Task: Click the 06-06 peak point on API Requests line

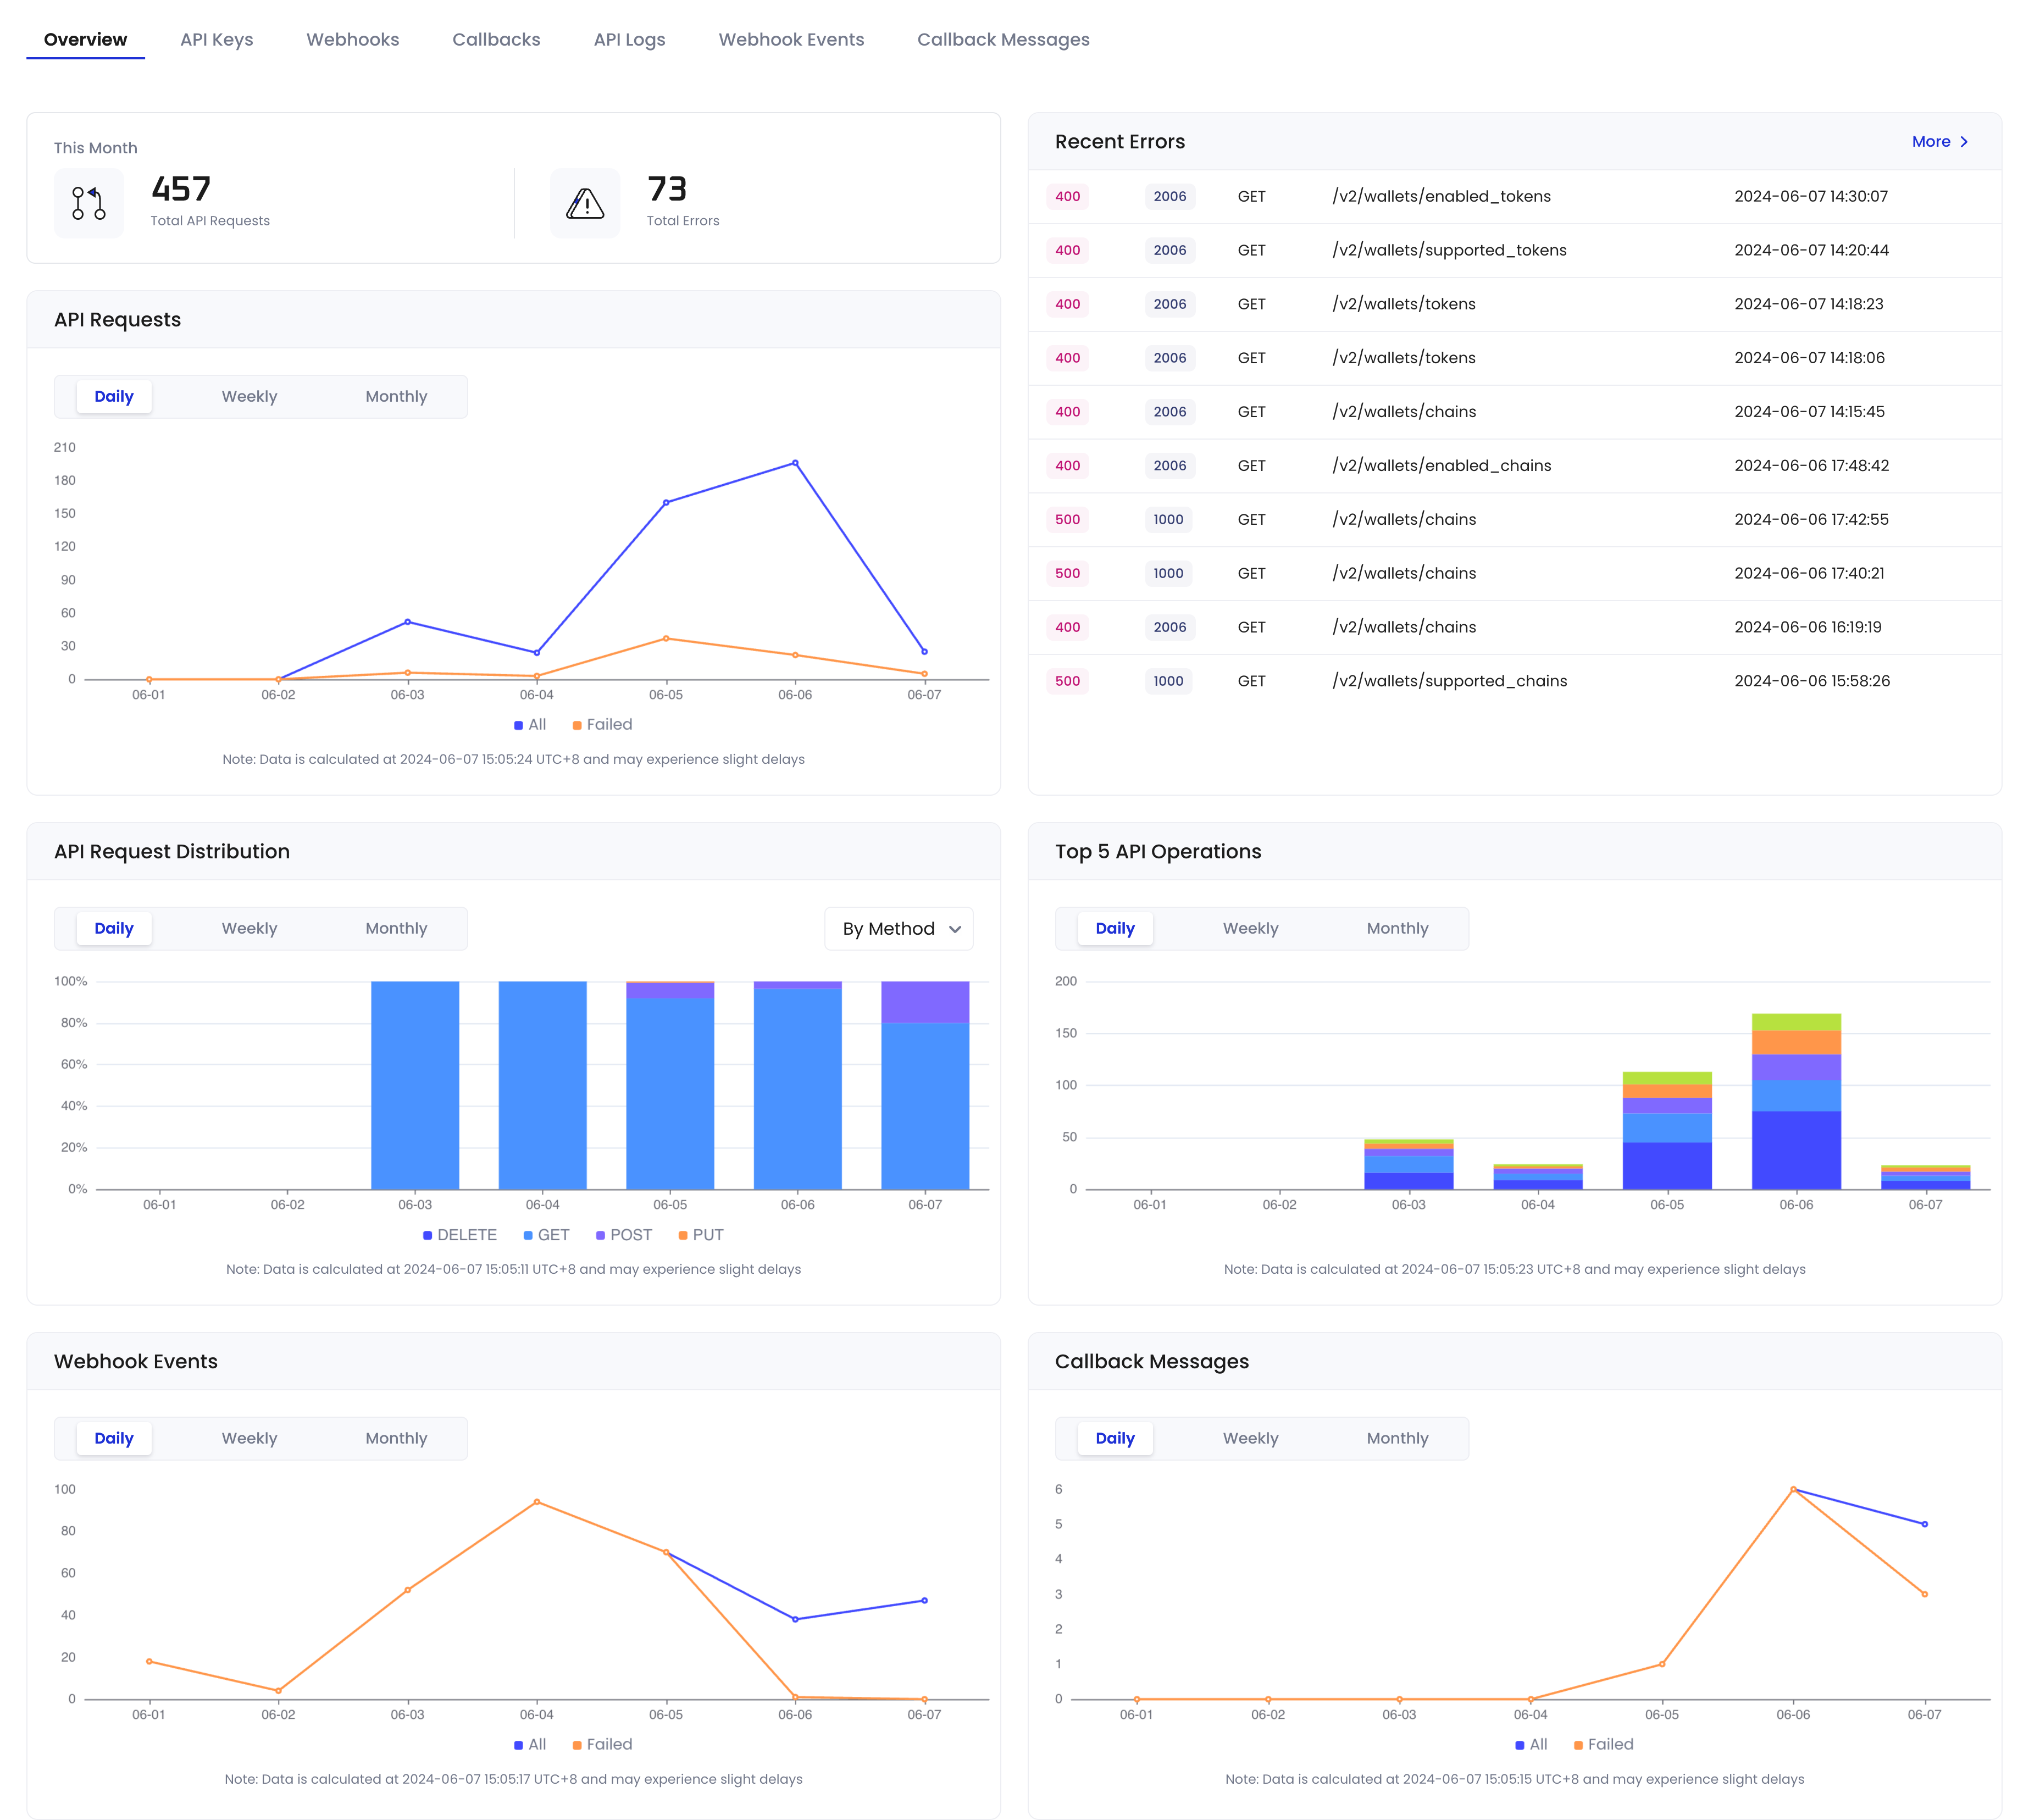Action: click(x=796, y=463)
